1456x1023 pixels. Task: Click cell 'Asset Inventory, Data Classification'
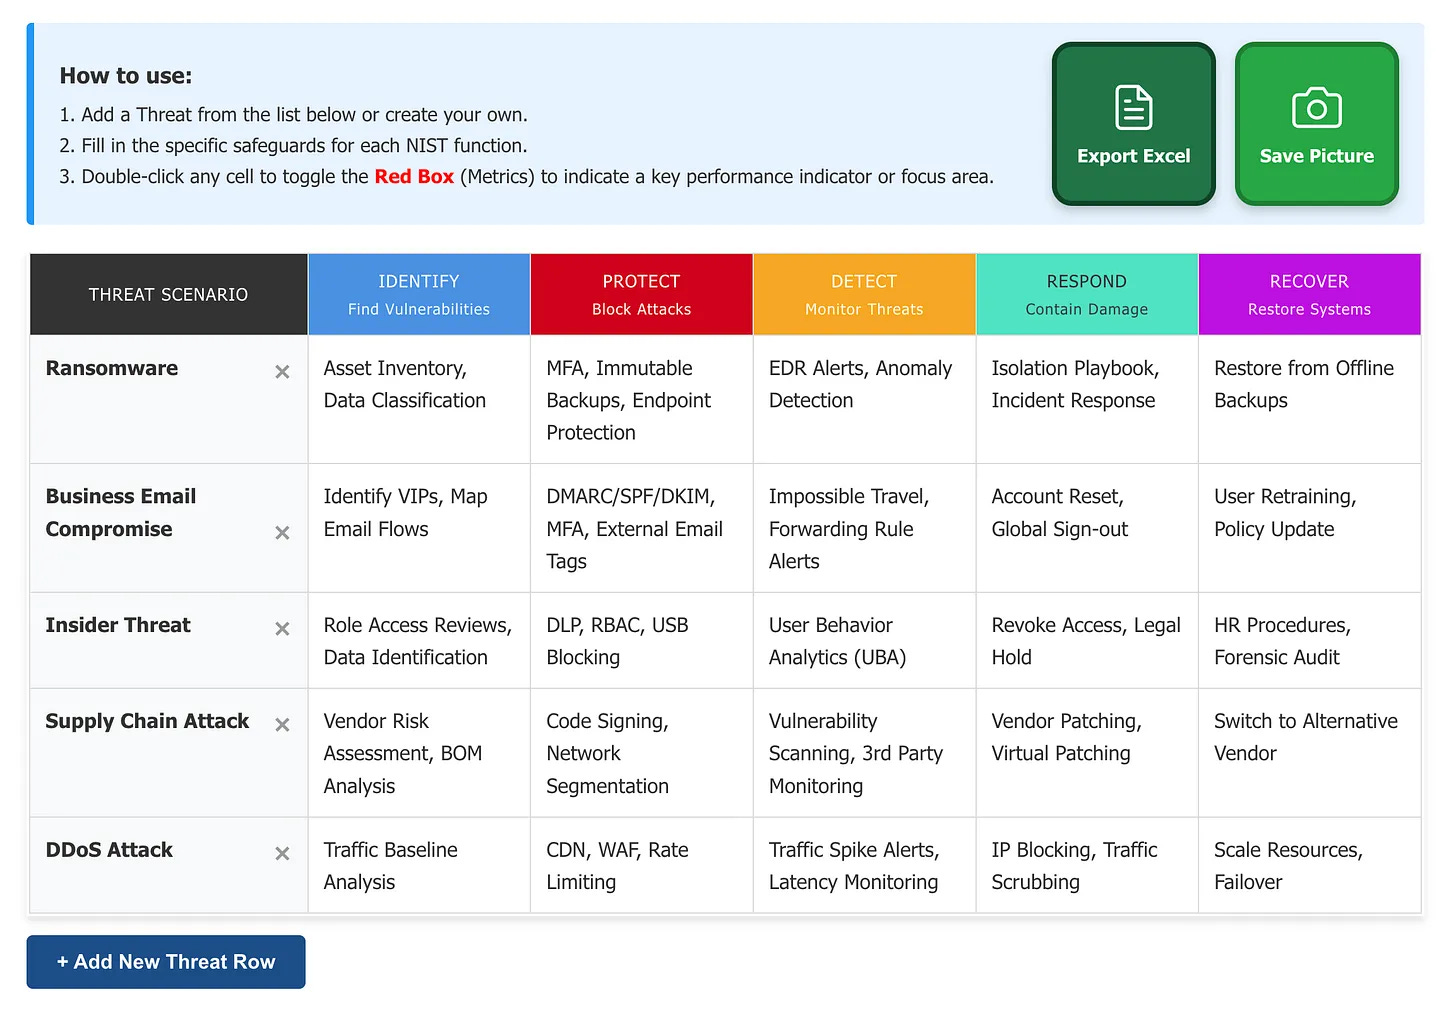pyautogui.click(x=419, y=400)
